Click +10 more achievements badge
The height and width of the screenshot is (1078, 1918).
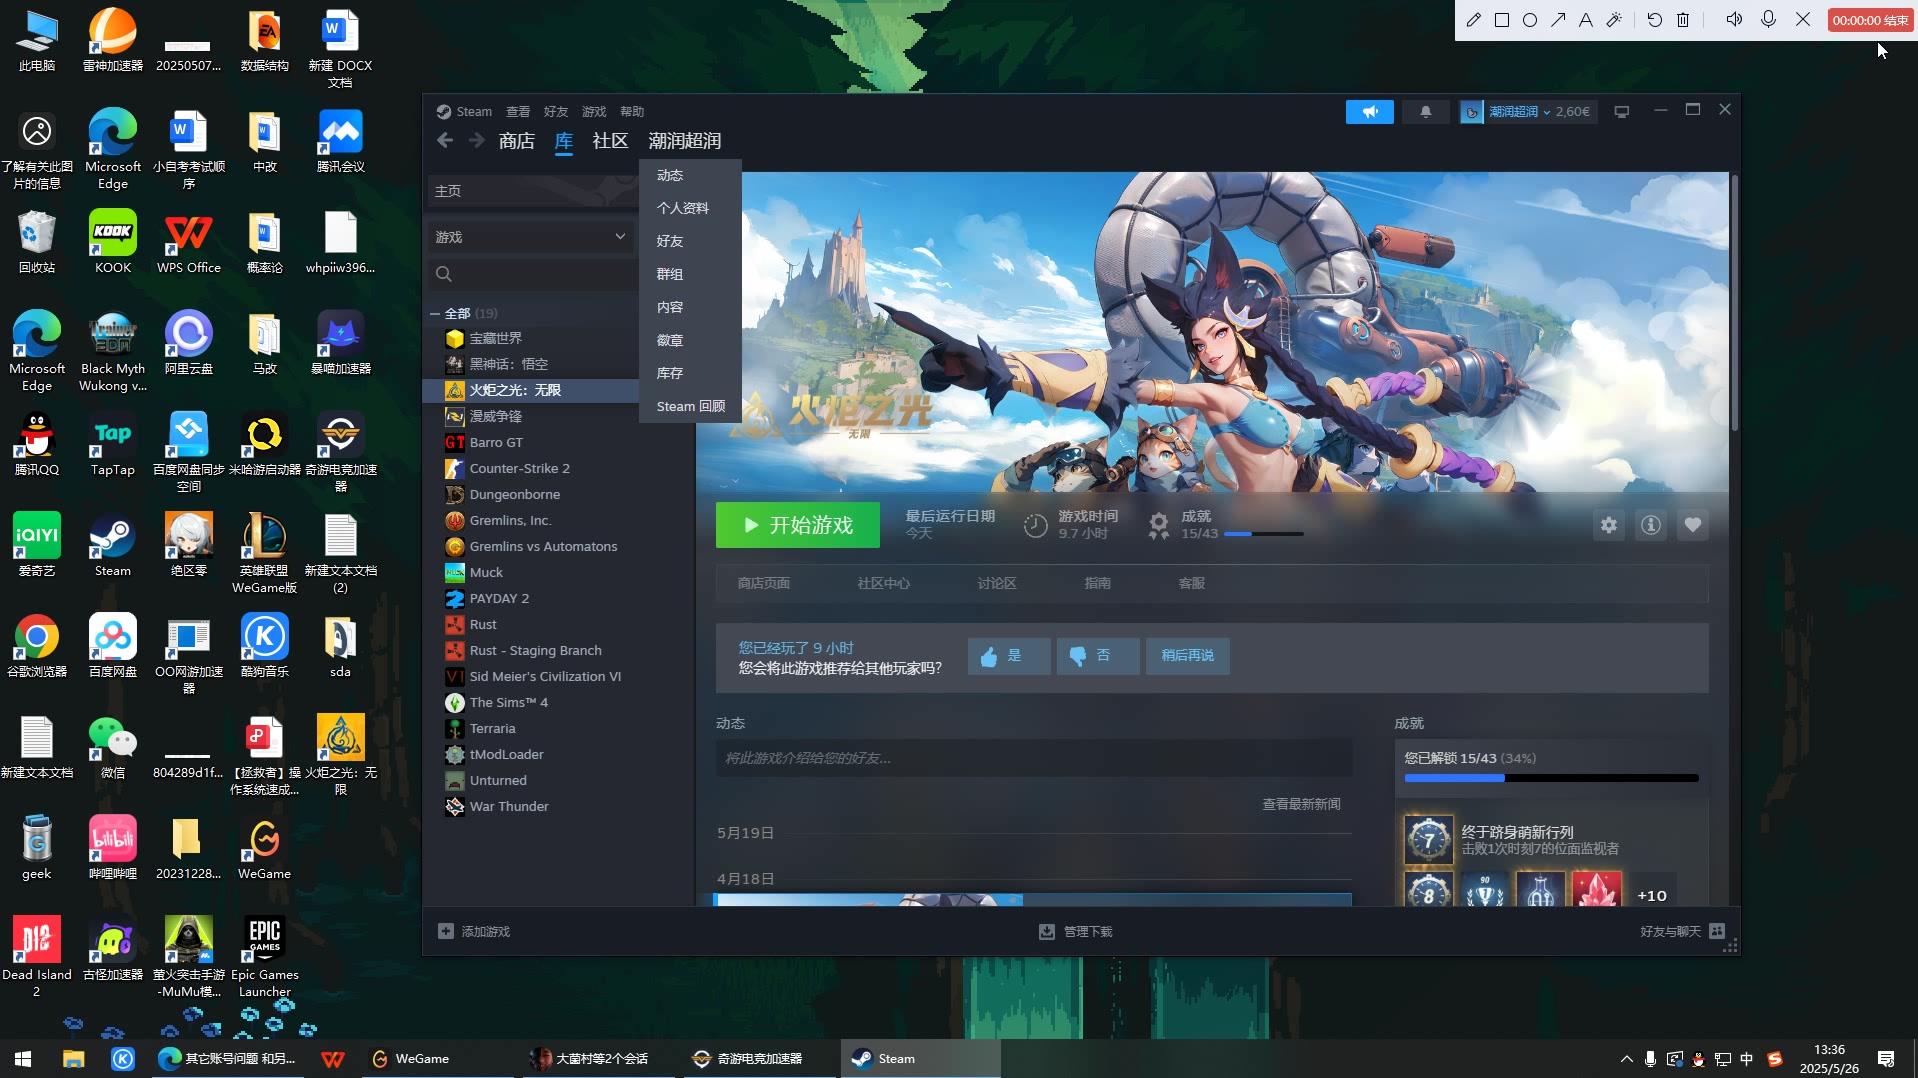(1652, 896)
